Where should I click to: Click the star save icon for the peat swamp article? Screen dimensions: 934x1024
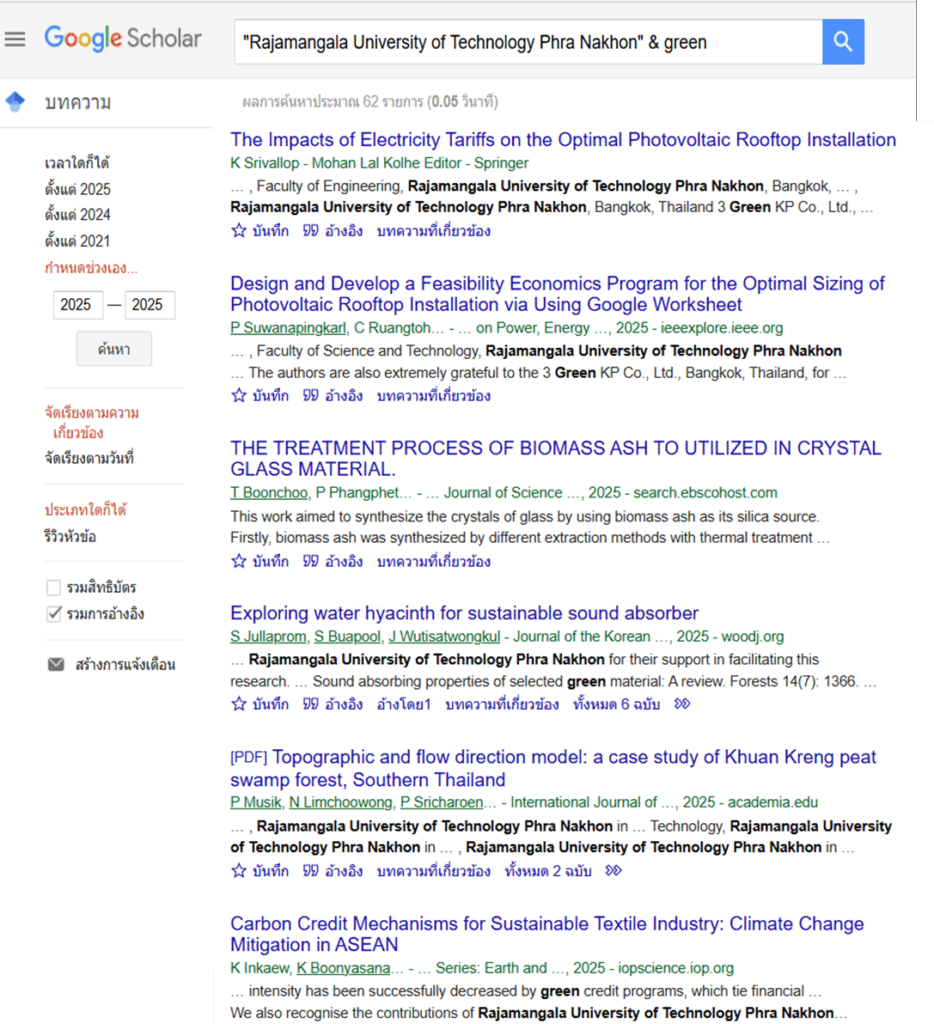[239, 871]
